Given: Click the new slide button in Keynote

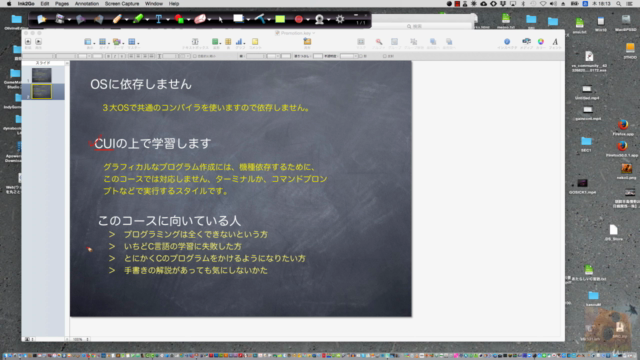Looking at the screenshot, I should click(x=28, y=42).
